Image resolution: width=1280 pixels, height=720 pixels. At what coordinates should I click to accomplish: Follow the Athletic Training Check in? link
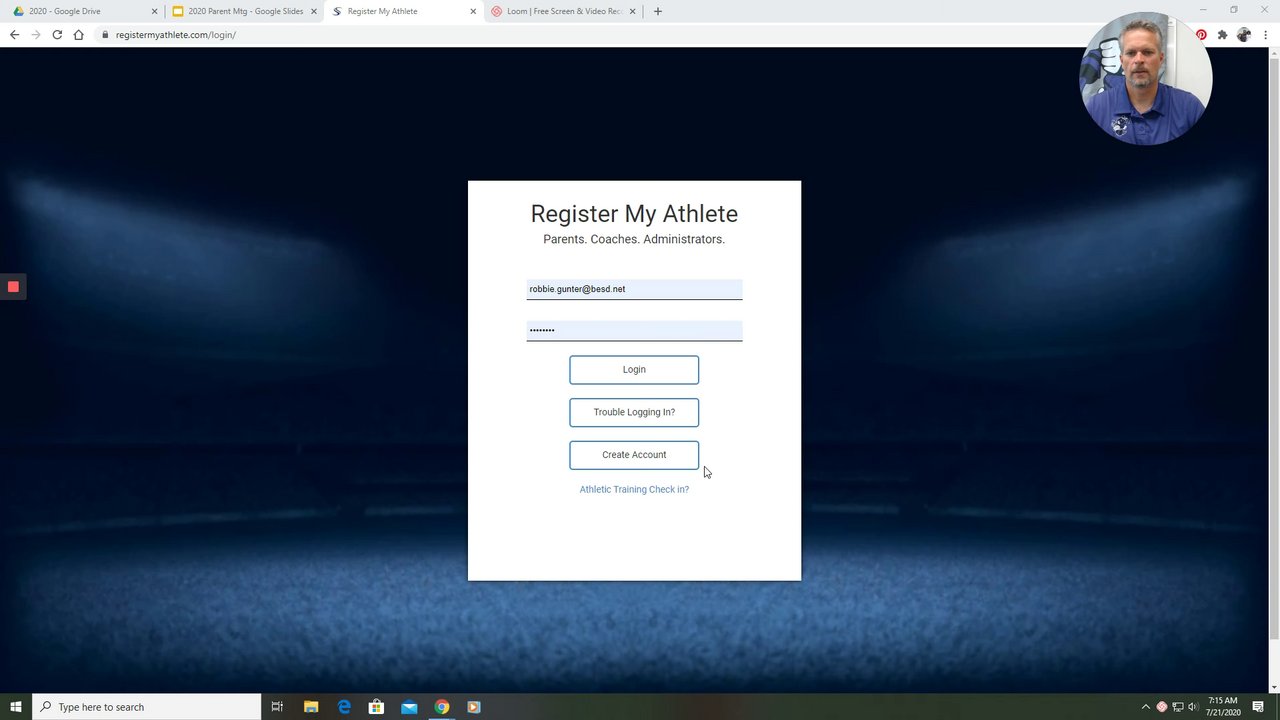[634, 489]
